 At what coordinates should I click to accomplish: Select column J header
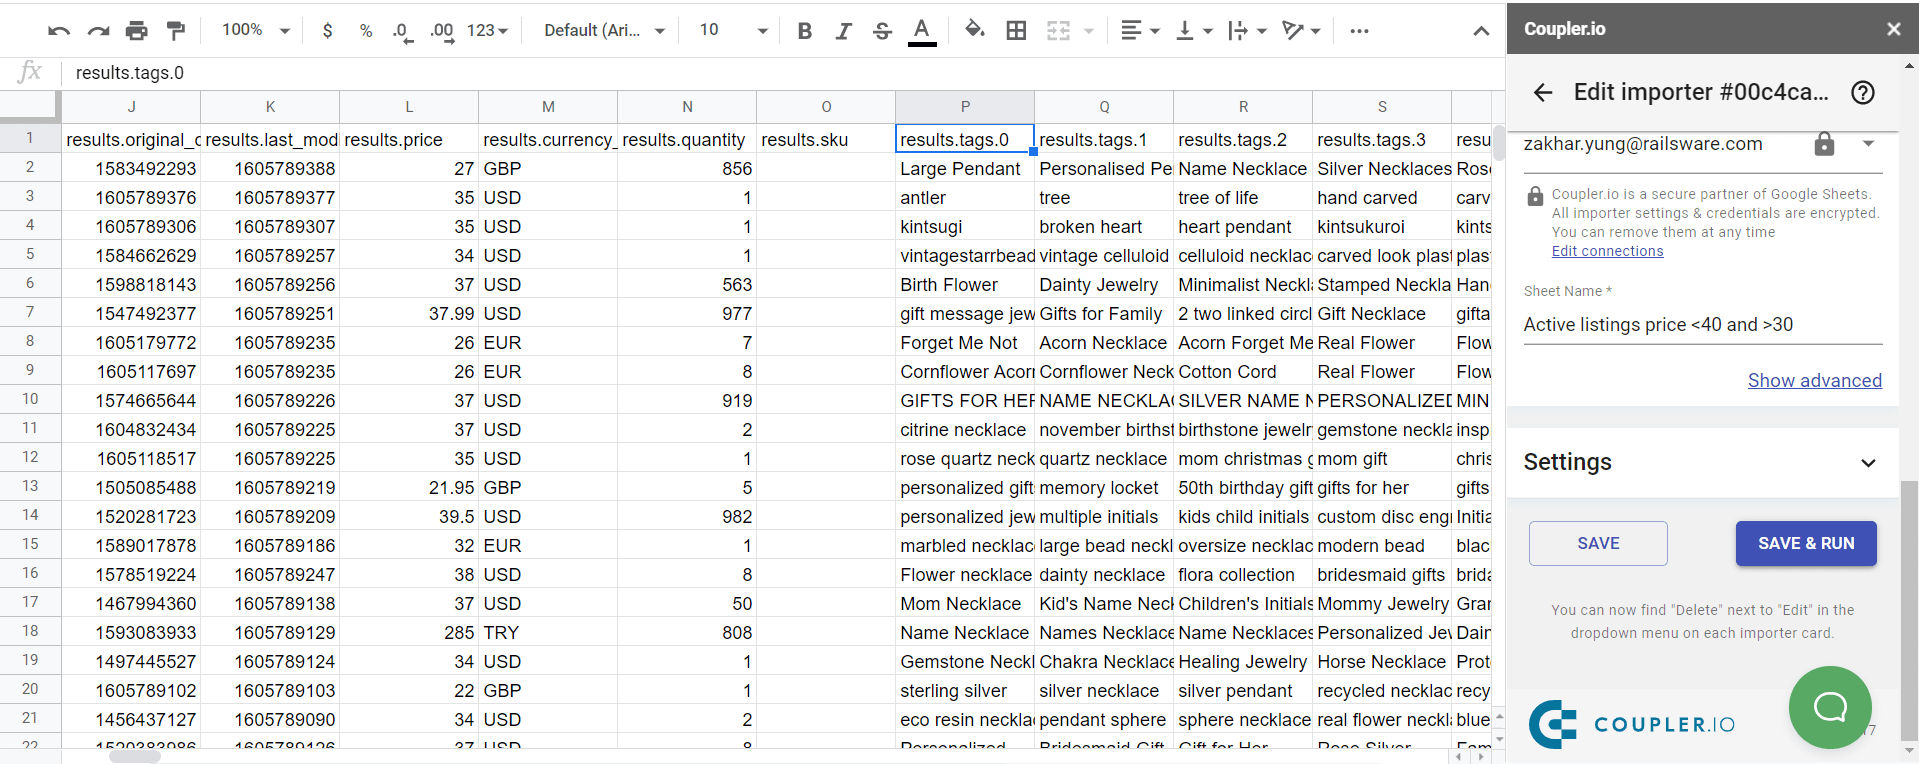pos(131,106)
